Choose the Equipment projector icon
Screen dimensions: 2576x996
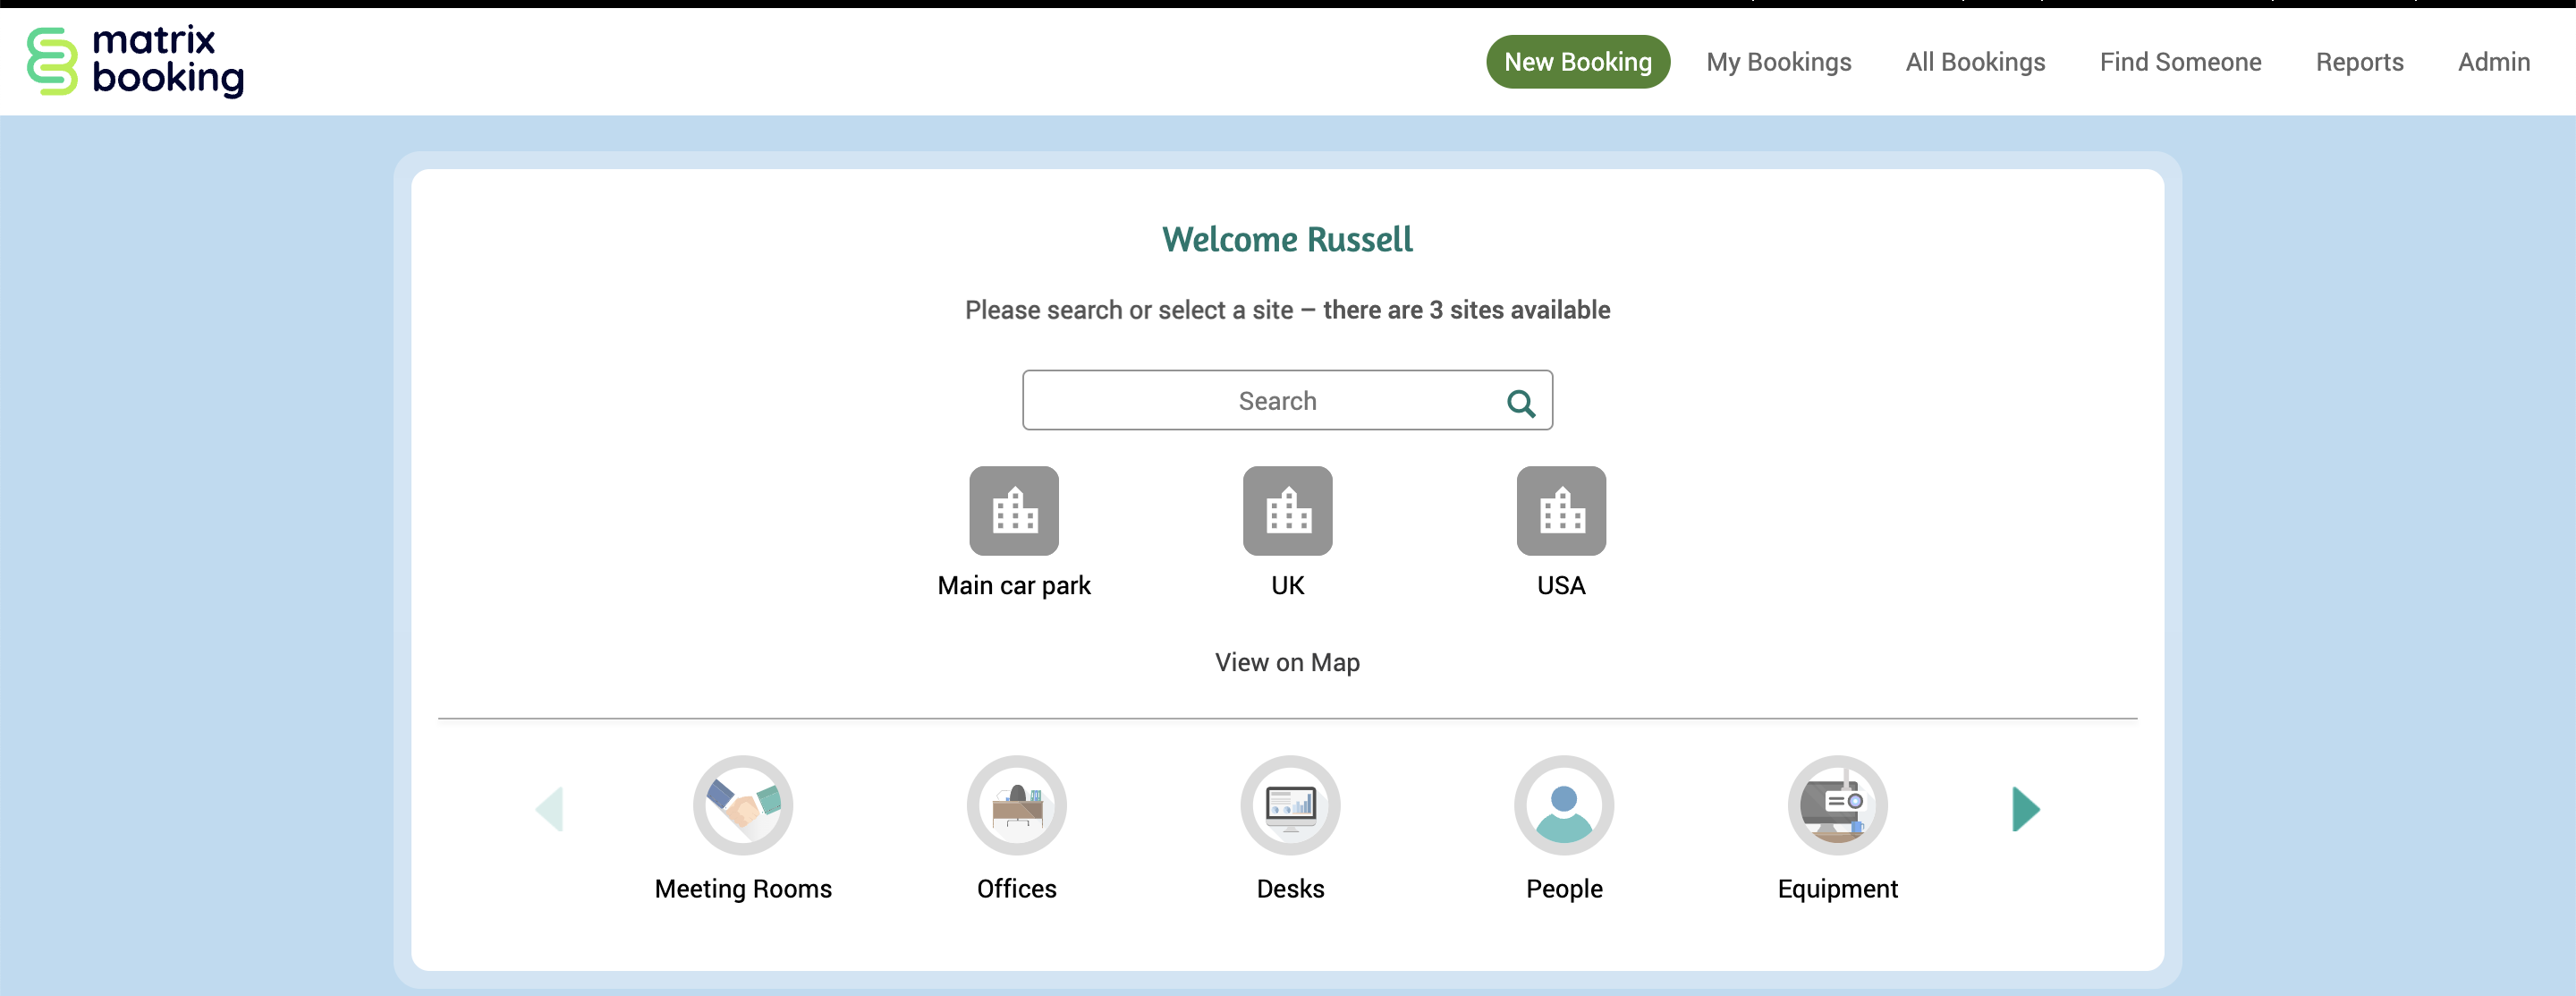pyautogui.click(x=1837, y=805)
